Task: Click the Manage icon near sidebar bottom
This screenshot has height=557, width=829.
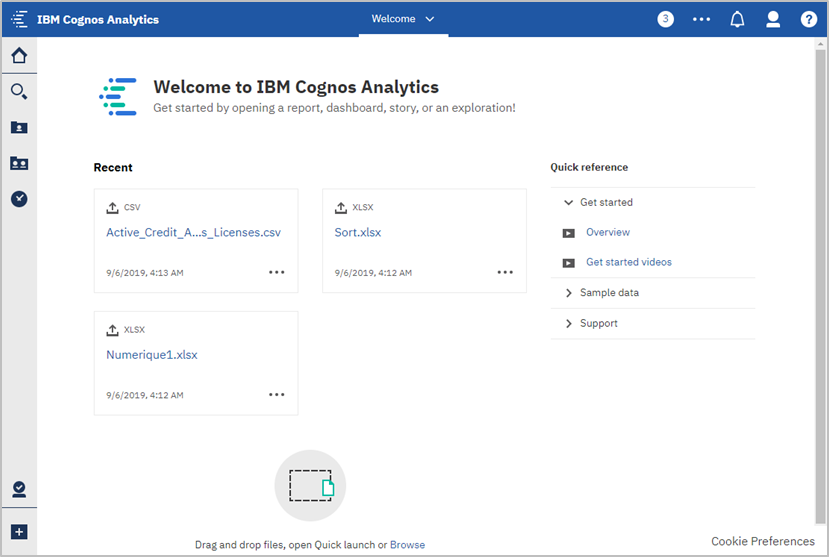Action: tap(18, 489)
